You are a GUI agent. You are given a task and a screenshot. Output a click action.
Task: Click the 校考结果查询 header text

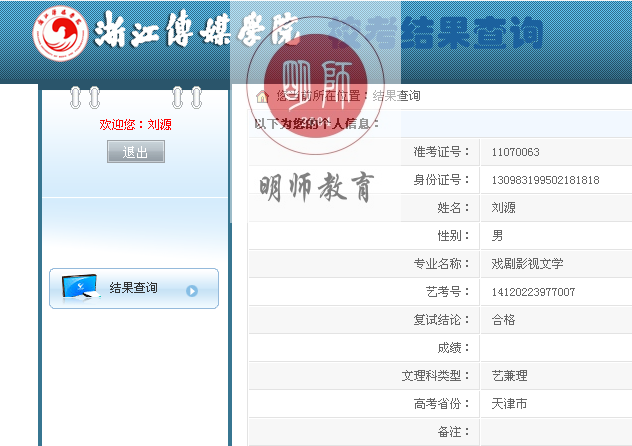435,33
